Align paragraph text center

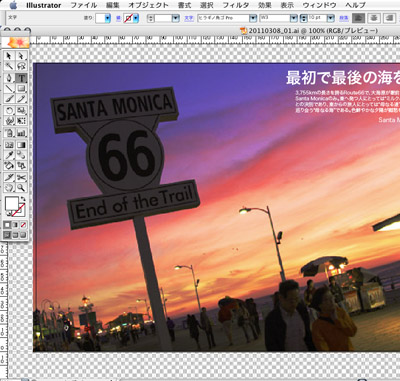coord(374,18)
